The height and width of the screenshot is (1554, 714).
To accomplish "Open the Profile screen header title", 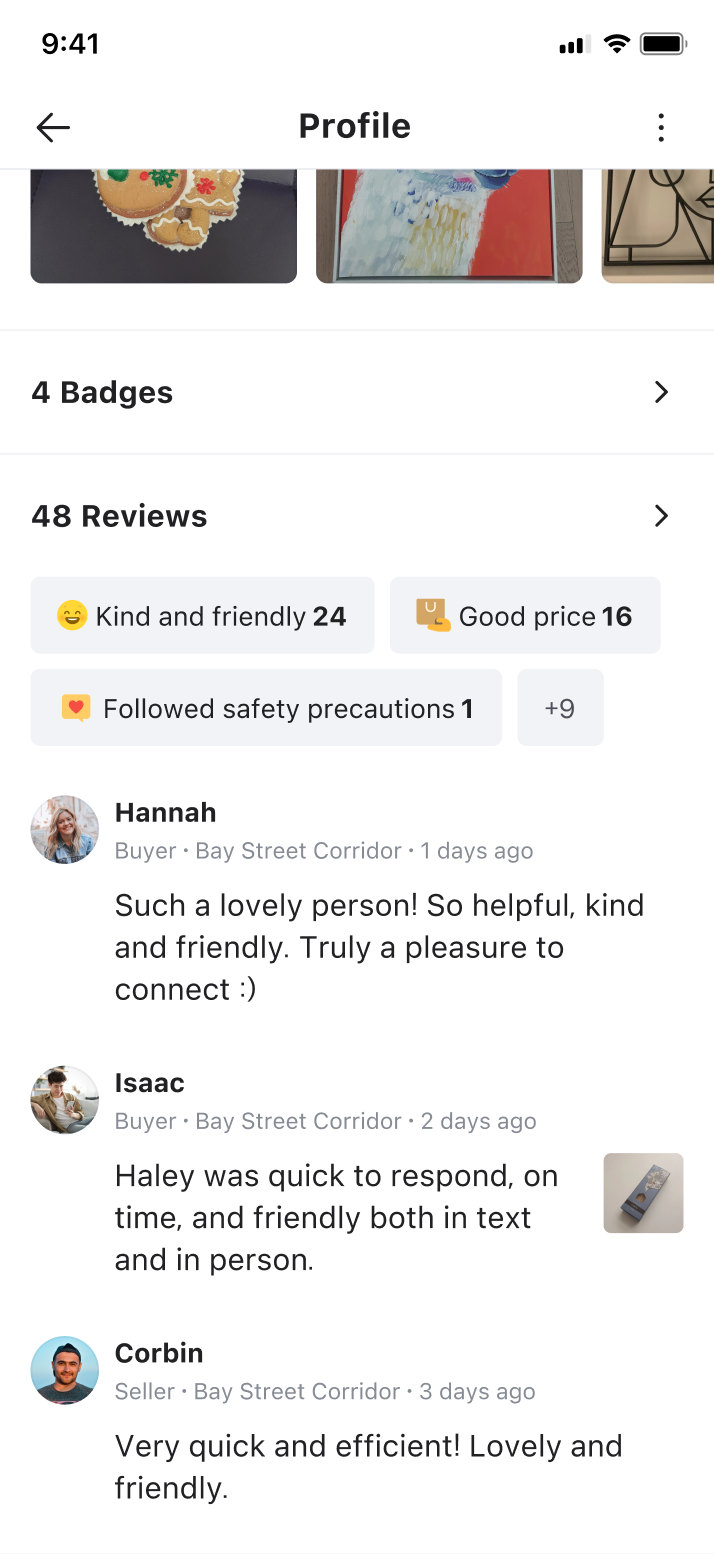I will coord(354,125).
